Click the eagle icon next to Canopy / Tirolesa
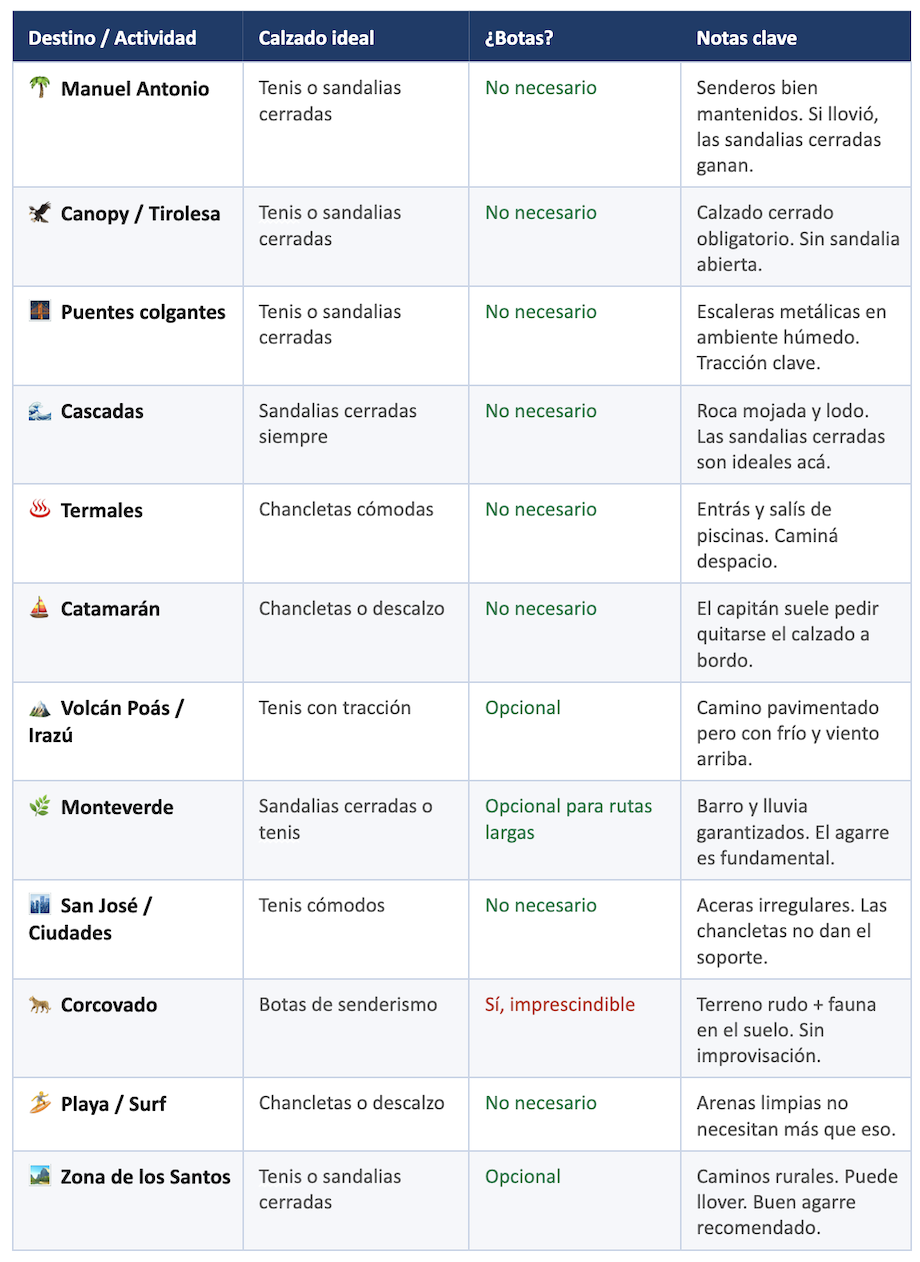Screen dimensions: 920x1262 [x=39, y=213]
